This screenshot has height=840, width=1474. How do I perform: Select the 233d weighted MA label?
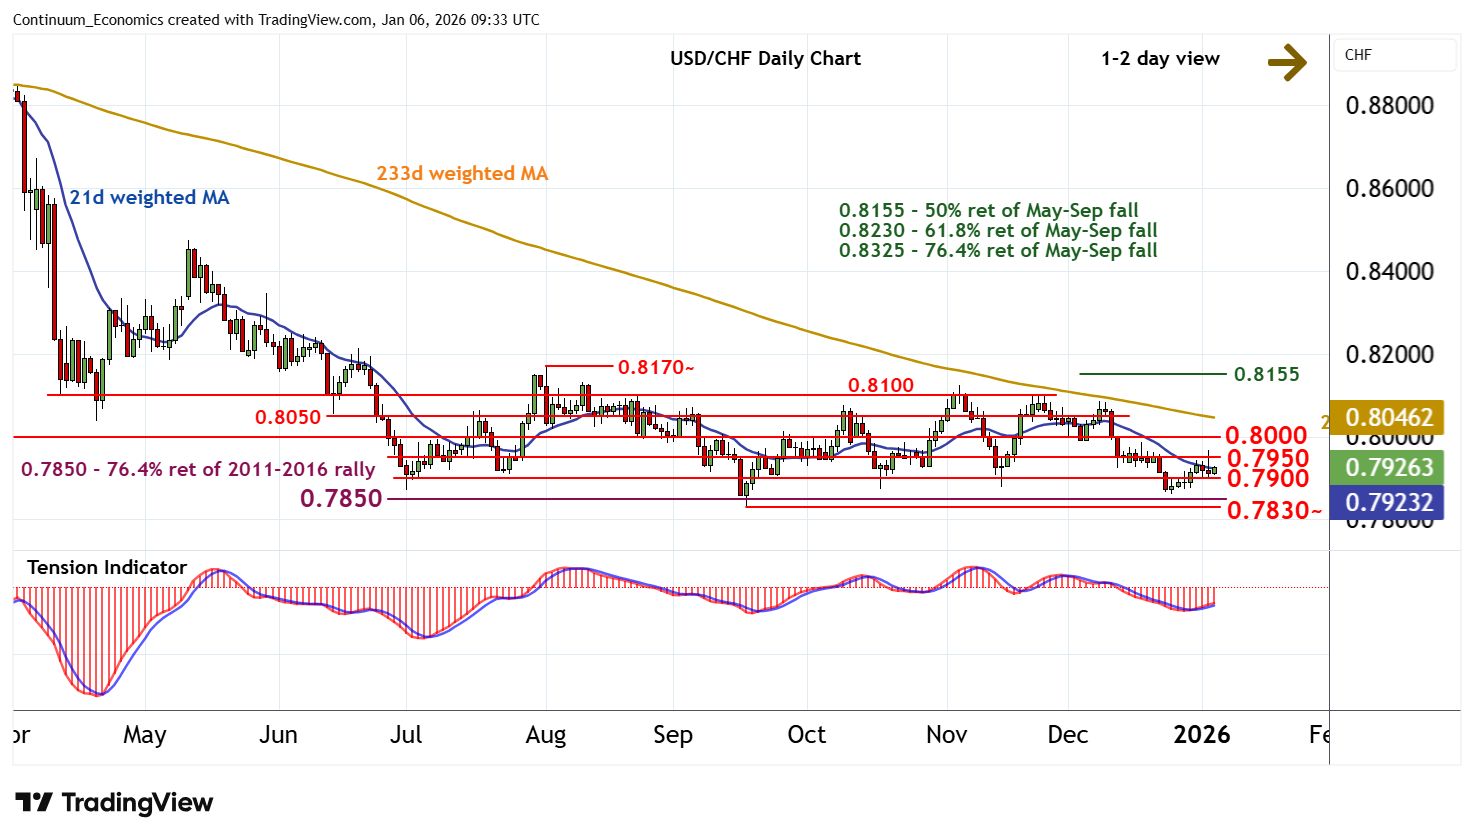coord(462,173)
